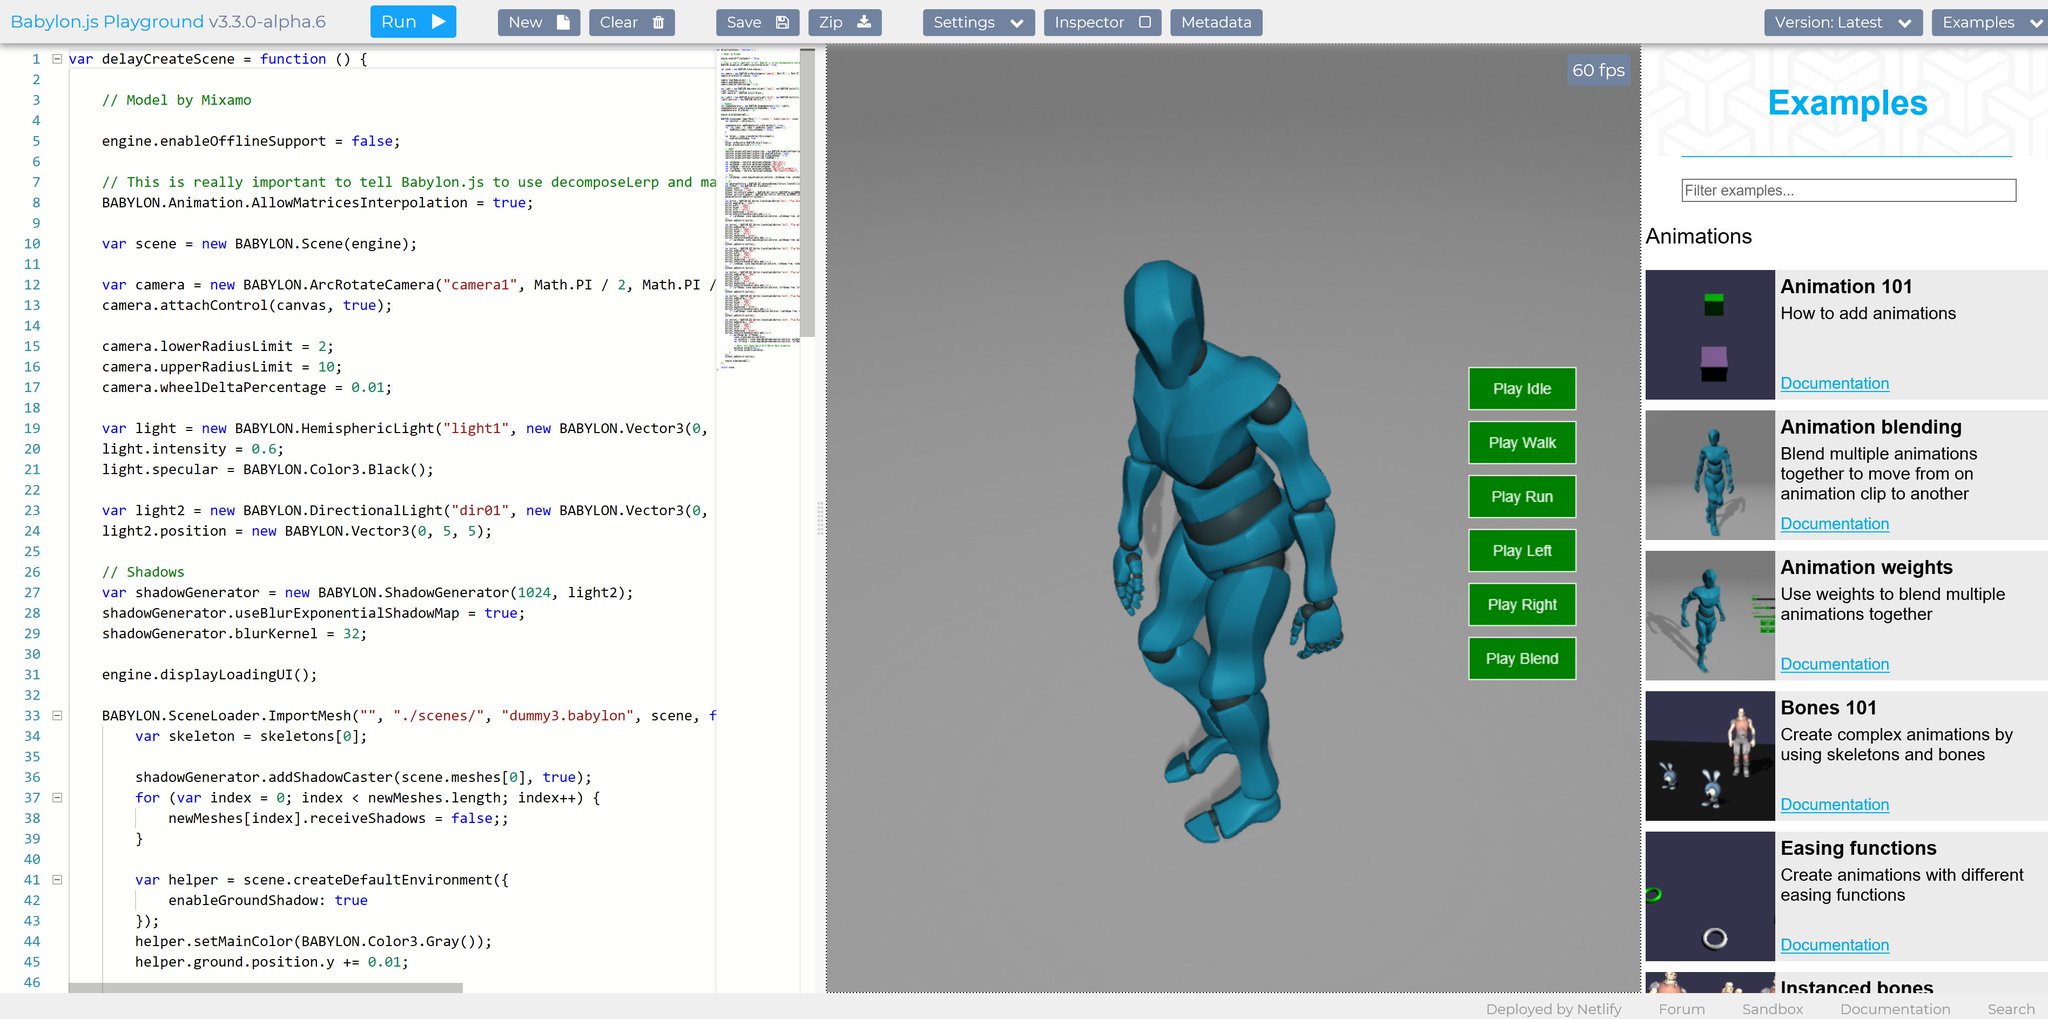Click the "light.intensity = 0.6;" code line
Screen dimensions: 2048x1019
[193, 449]
